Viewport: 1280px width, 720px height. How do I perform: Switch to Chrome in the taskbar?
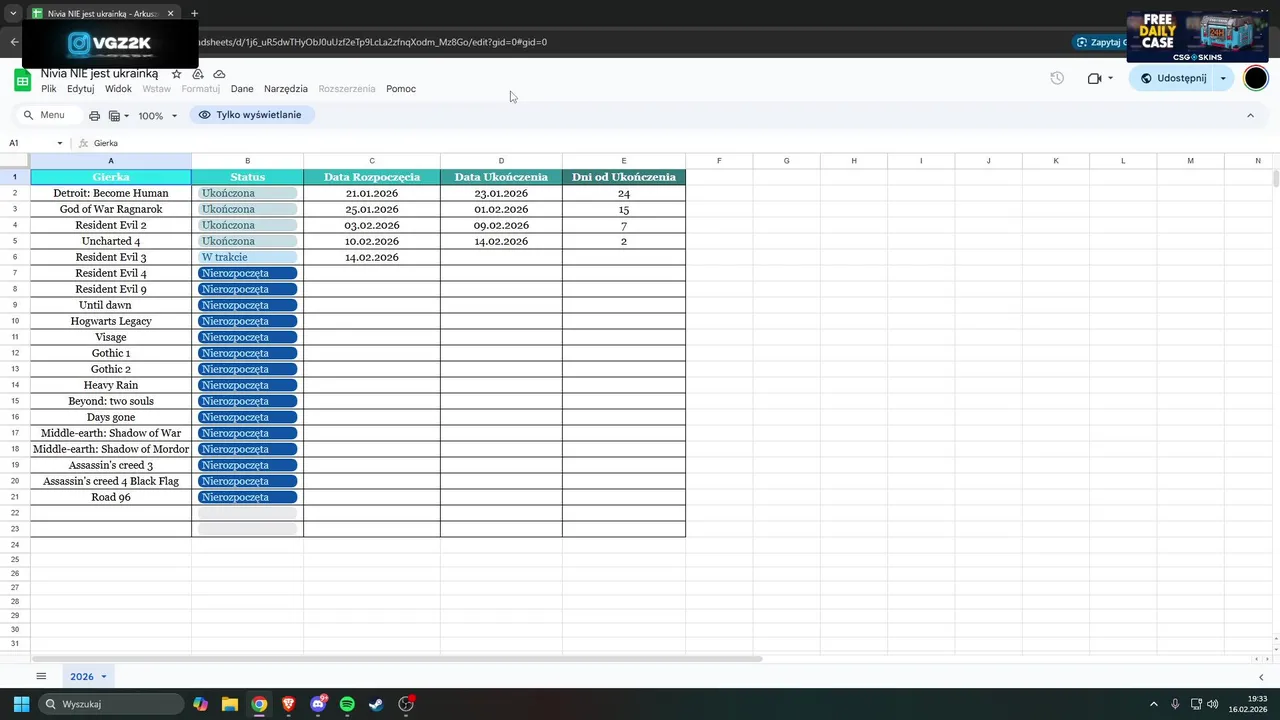(x=259, y=704)
